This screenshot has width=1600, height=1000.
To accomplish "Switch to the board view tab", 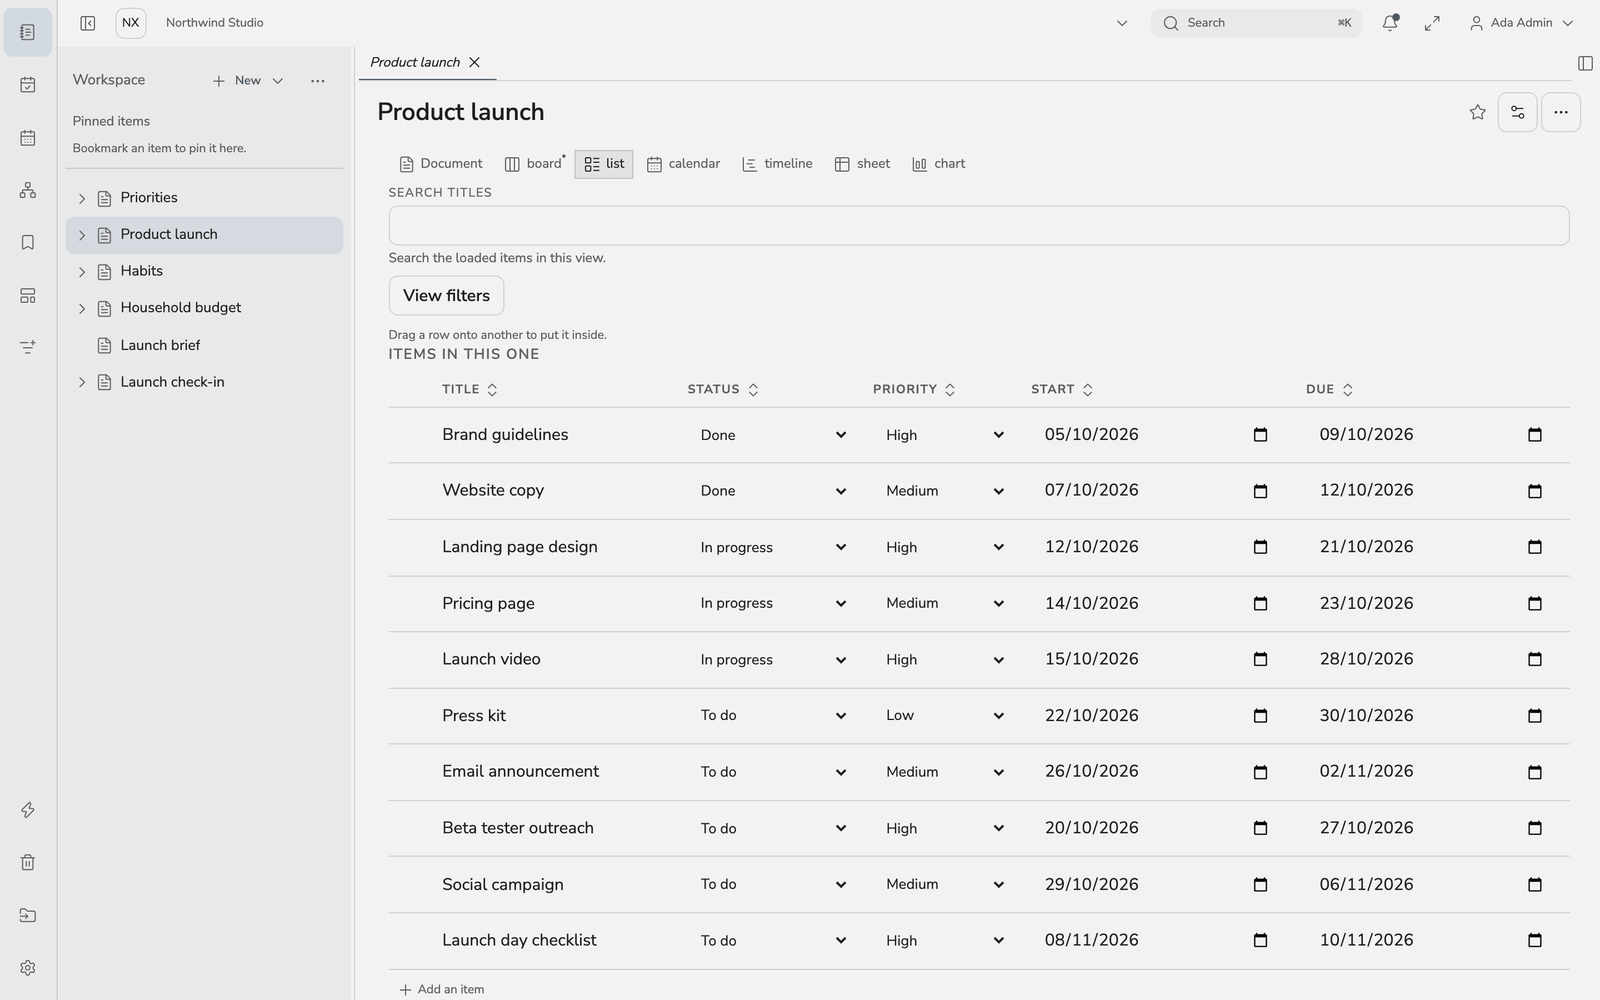I will point(534,164).
